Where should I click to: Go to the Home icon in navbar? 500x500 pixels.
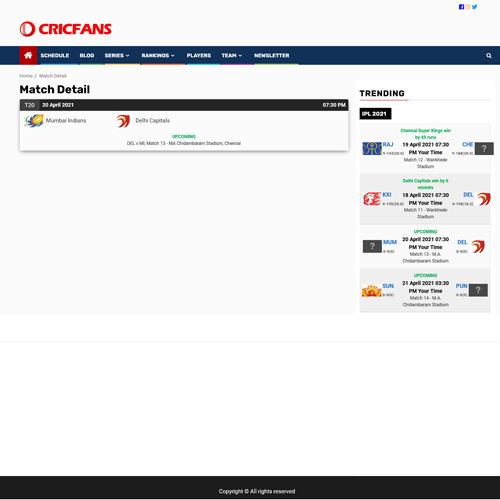28,55
